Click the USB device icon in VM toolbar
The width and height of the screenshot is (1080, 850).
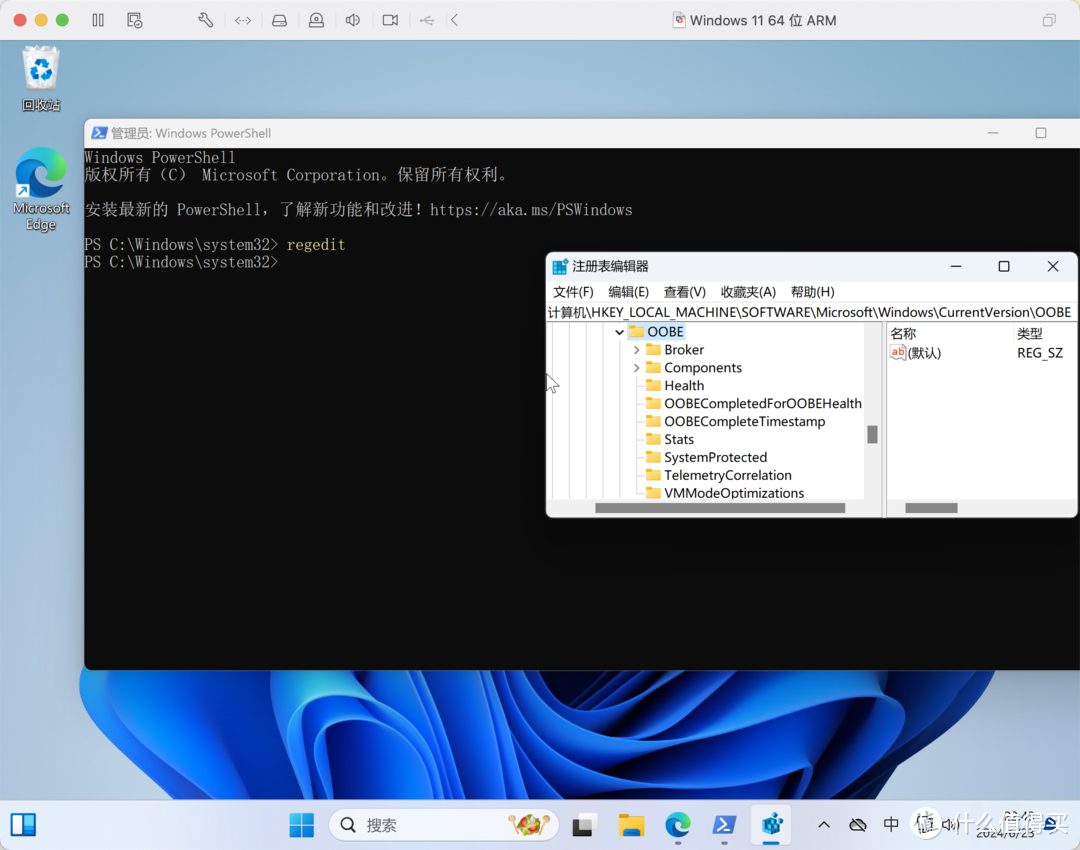pos(426,20)
